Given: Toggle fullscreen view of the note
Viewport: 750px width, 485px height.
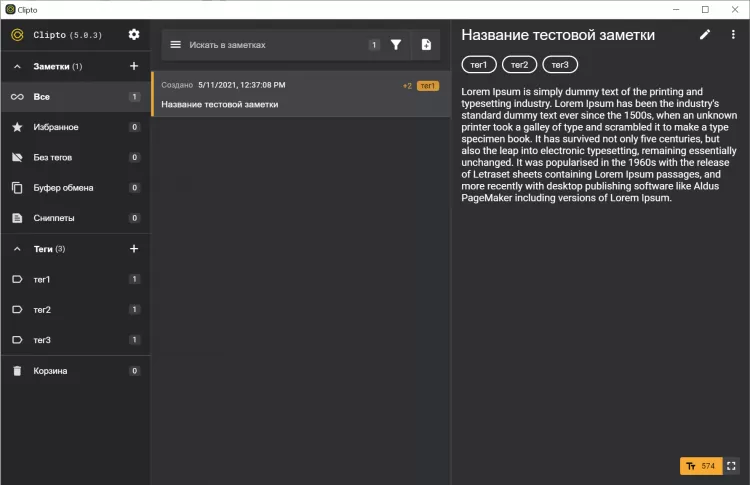Looking at the screenshot, I should click(731, 466).
